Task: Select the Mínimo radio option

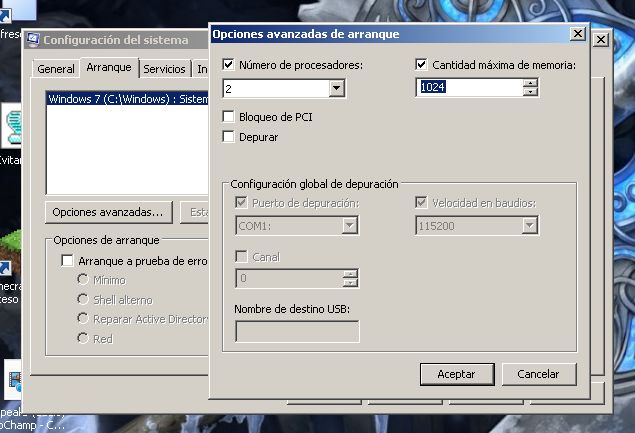Action: coord(83,279)
